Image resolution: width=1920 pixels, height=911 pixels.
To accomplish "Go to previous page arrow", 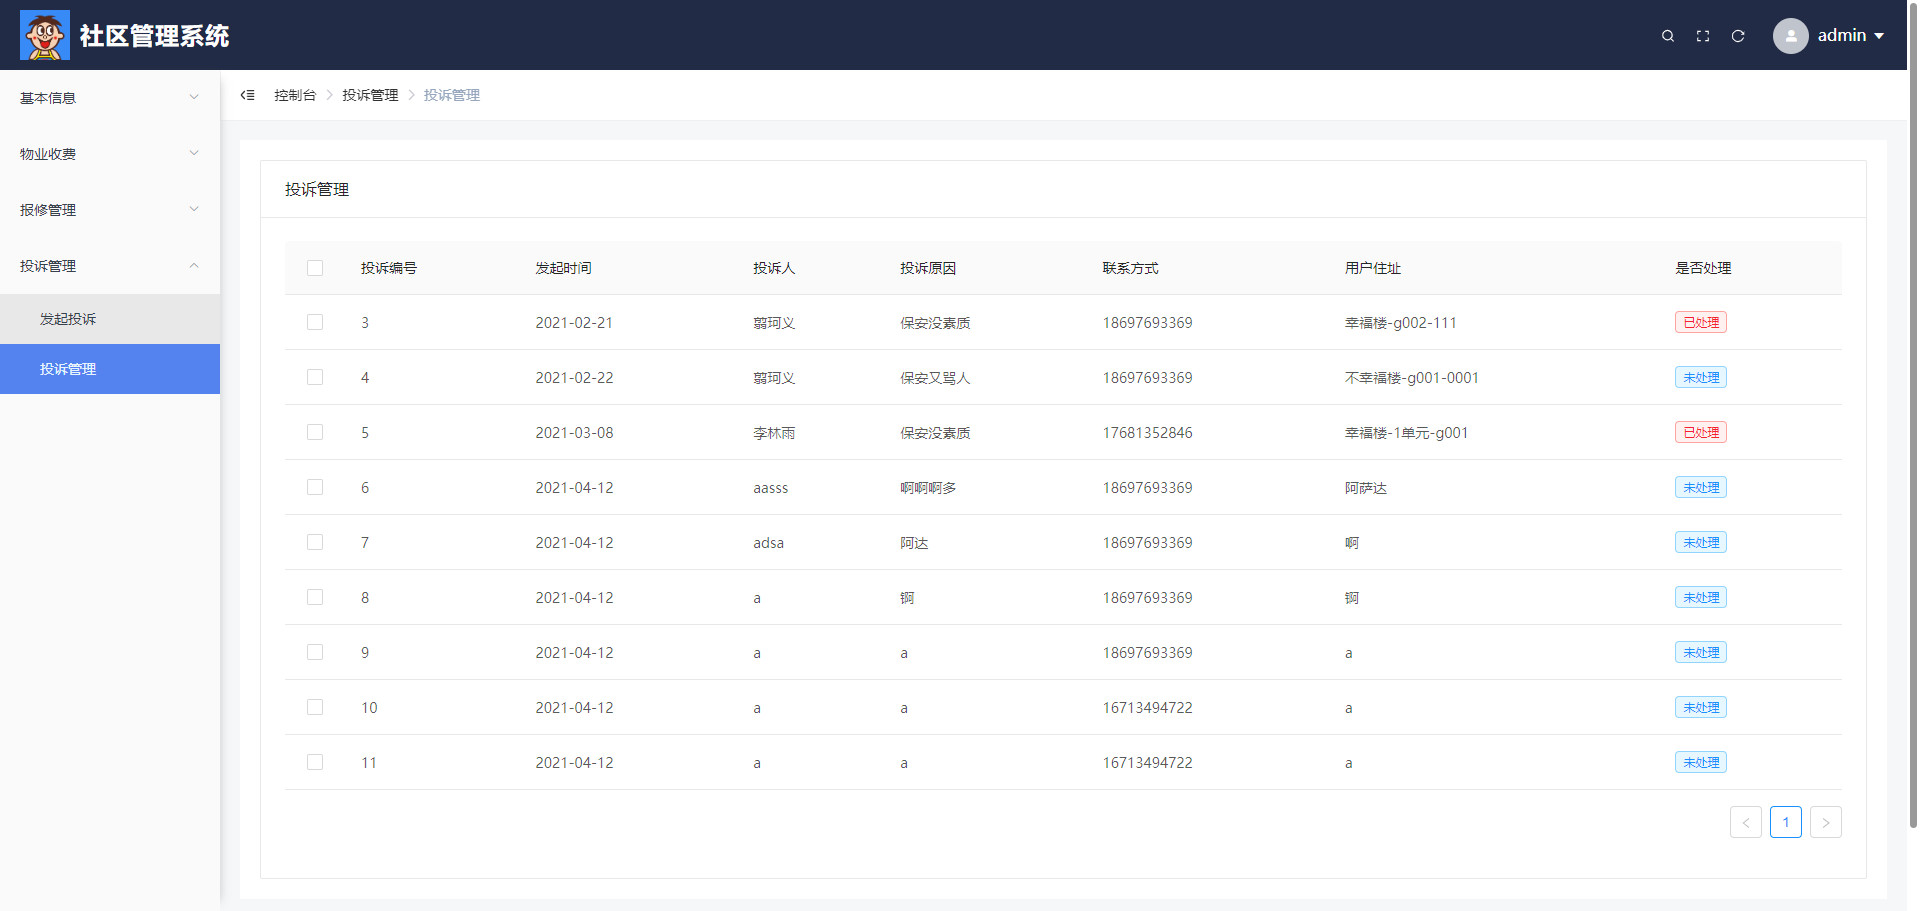I will (1746, 822).
